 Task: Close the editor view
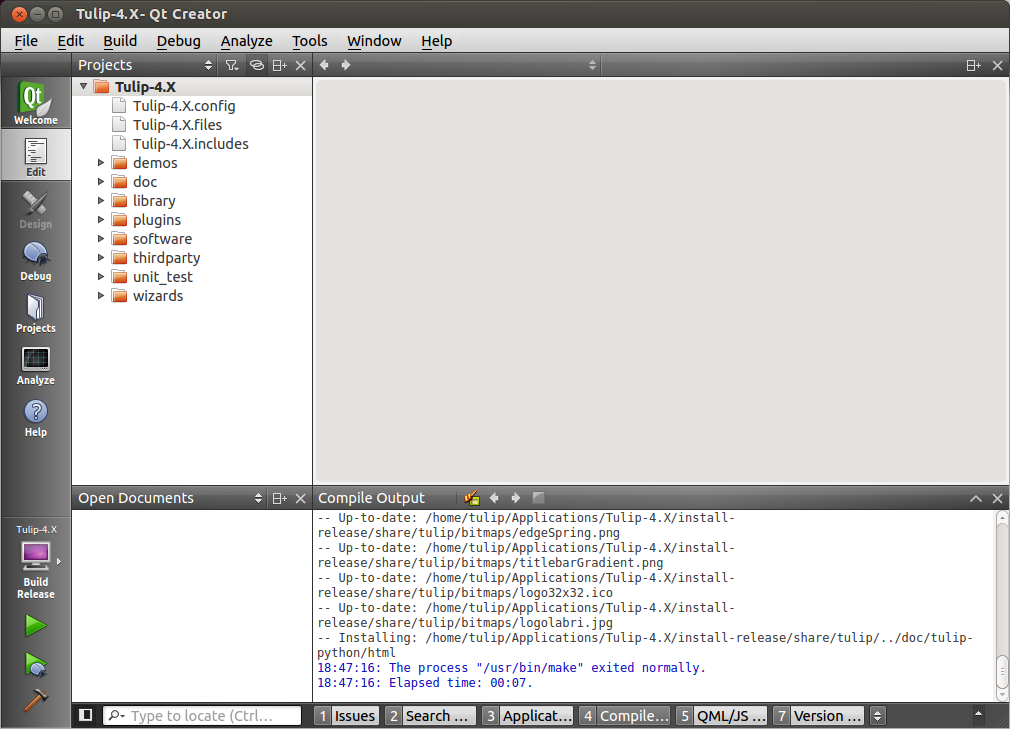[x=997, y=65]
